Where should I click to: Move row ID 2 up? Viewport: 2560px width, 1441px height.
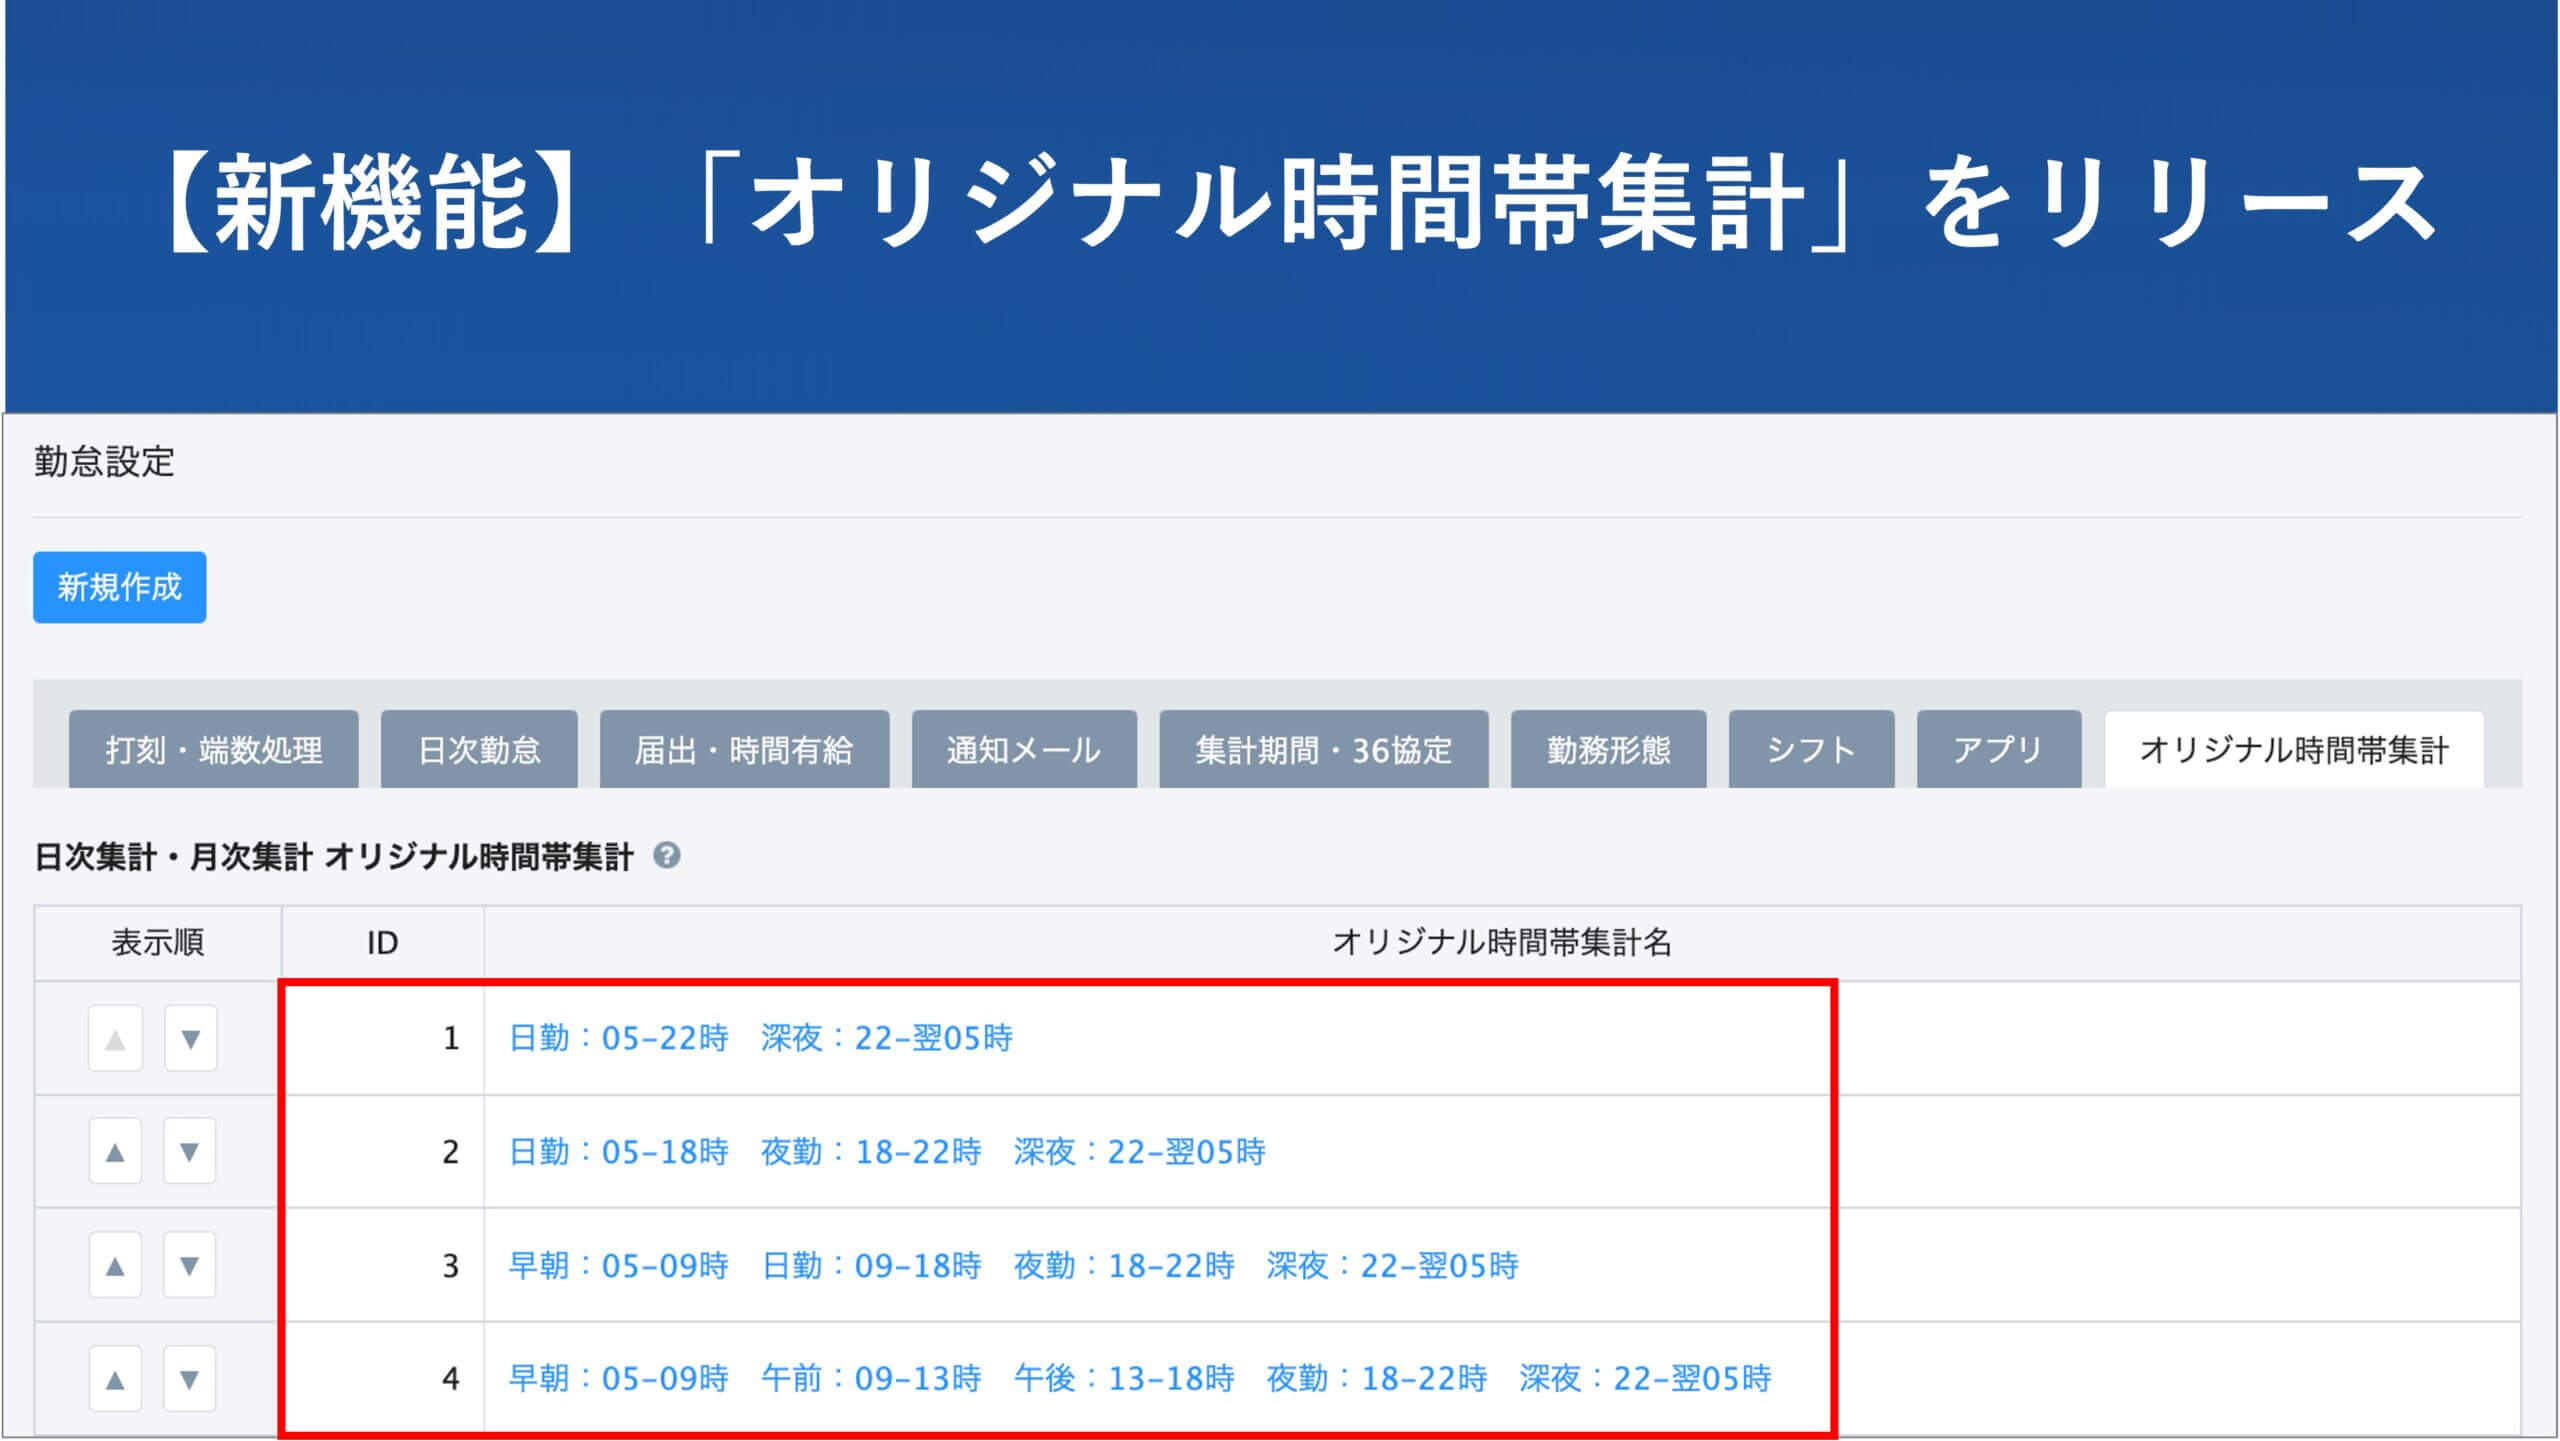[x=115, y=1152]
